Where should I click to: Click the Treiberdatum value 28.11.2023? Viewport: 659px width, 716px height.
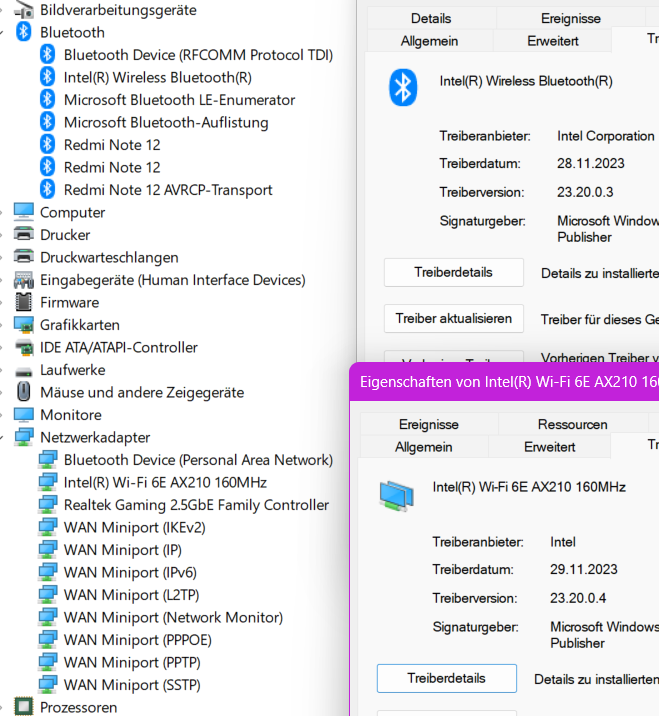click(x=590, y=163)
